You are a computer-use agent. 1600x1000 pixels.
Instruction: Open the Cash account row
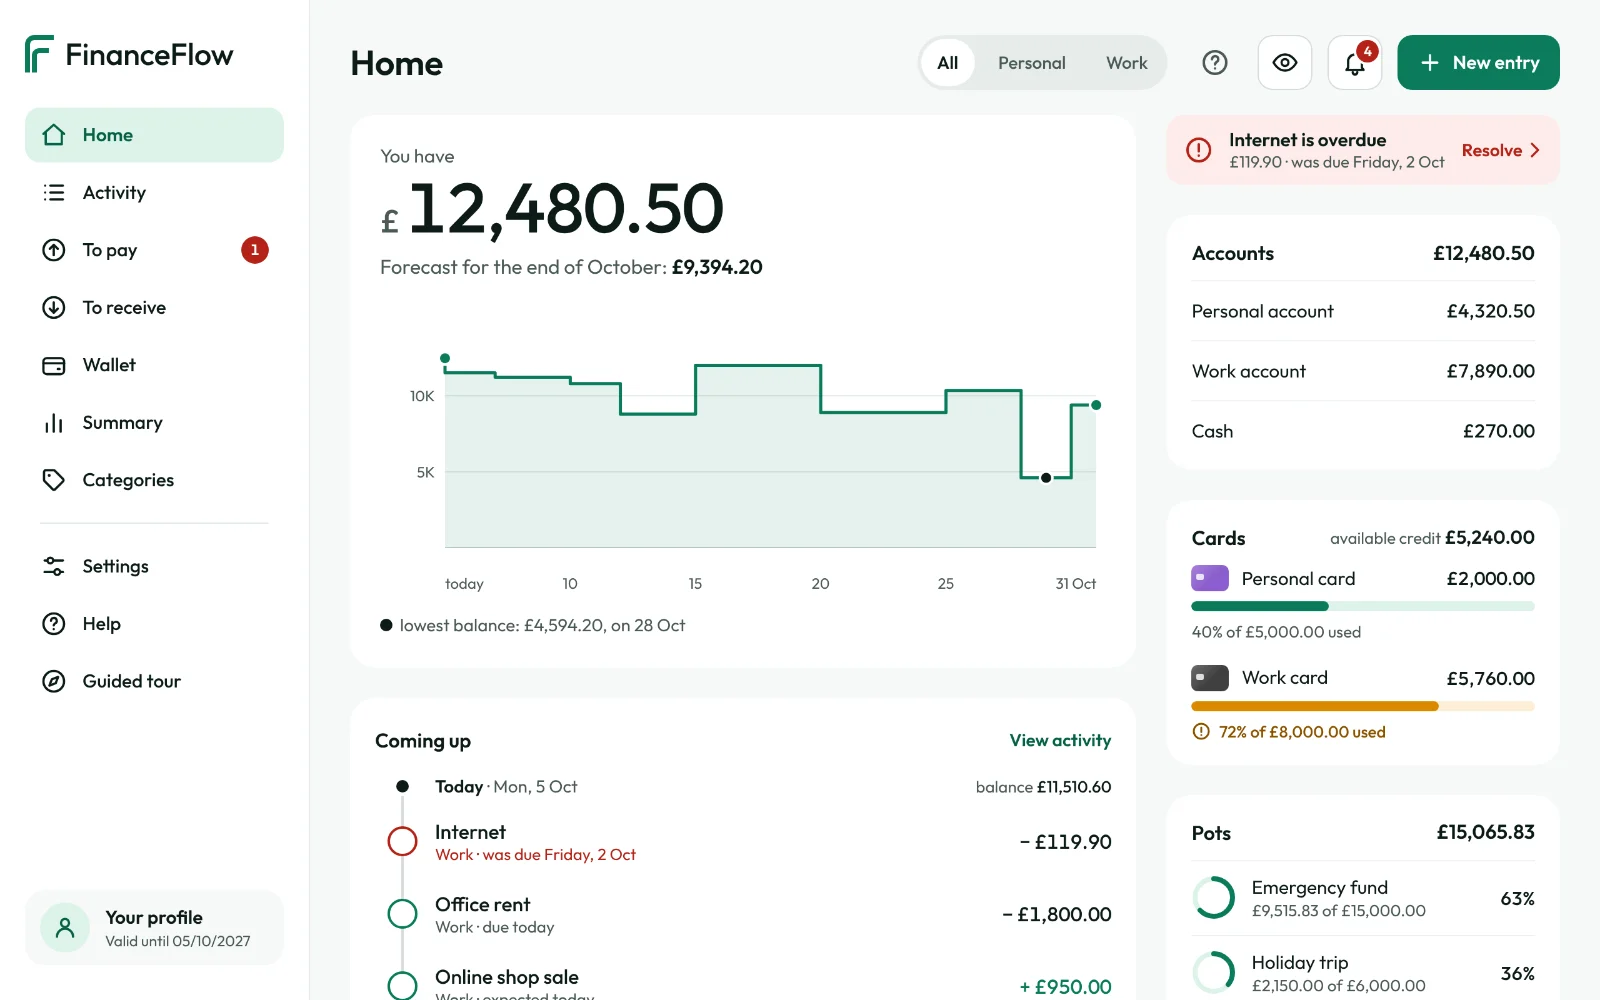(1363, 431)
